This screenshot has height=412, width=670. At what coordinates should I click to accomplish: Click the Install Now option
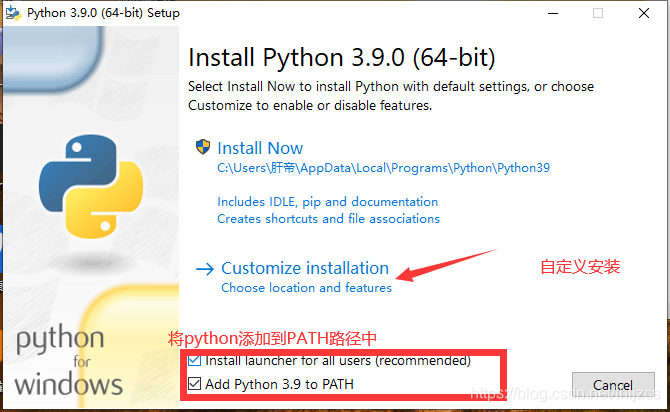(260, 148)
